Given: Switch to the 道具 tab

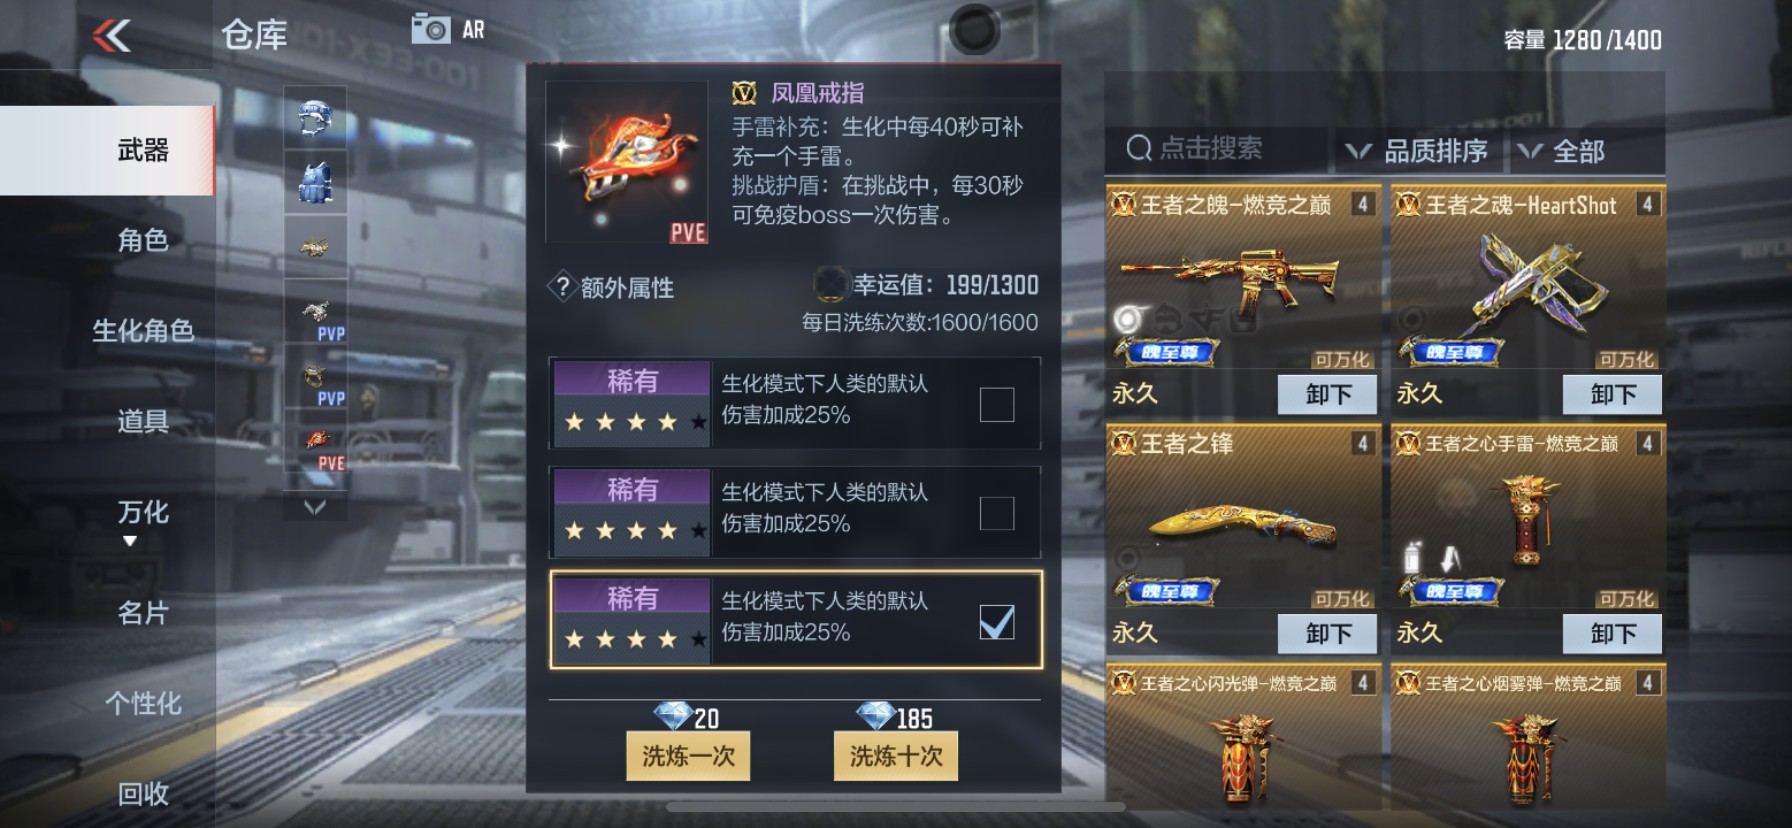Looking at the screenshot, I should tap(143, 422).
